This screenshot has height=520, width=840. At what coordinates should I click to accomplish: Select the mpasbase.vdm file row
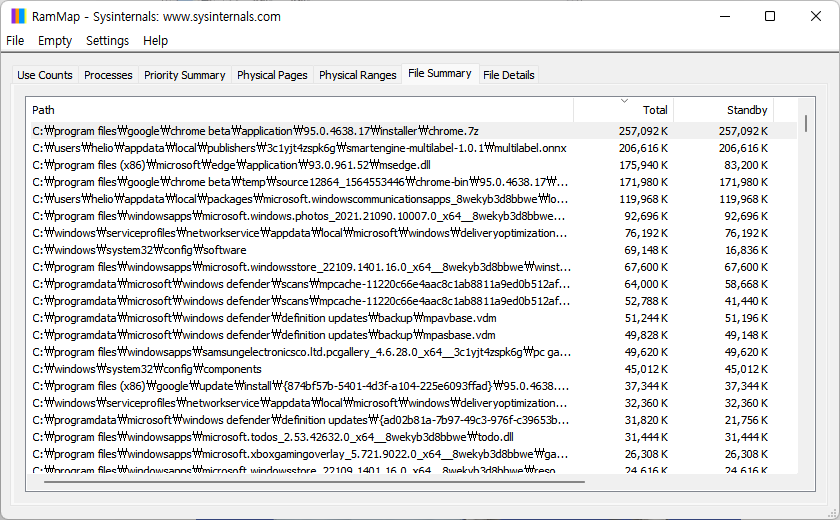[414, 335]
